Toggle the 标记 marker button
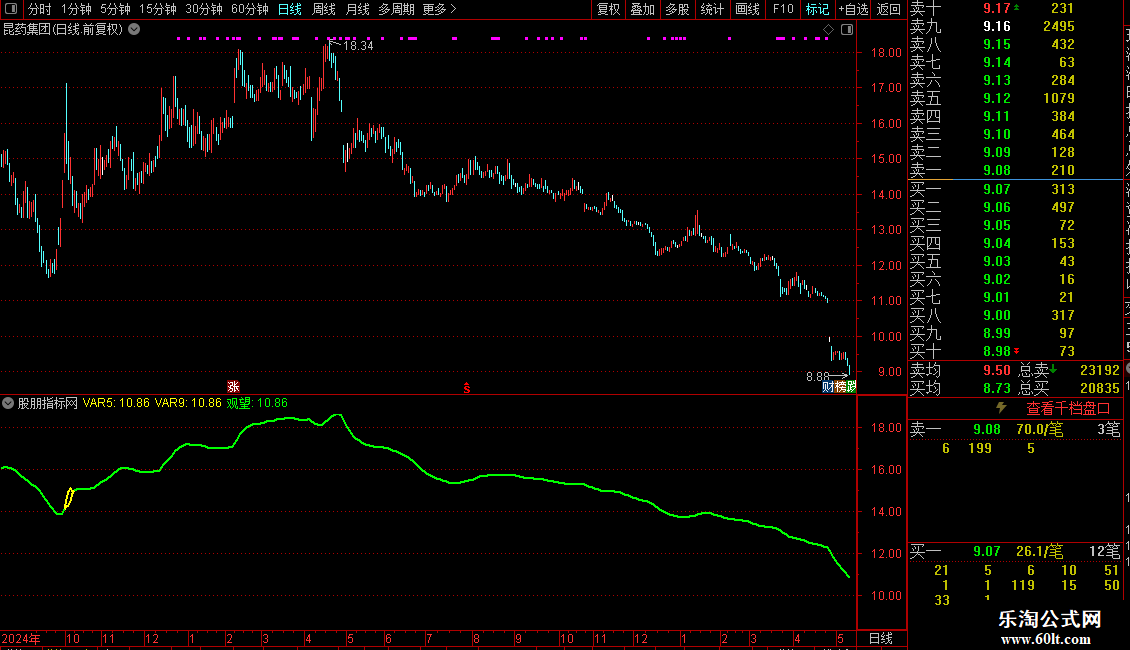This screenshot has height=650, width=1130. pos(817,9)
